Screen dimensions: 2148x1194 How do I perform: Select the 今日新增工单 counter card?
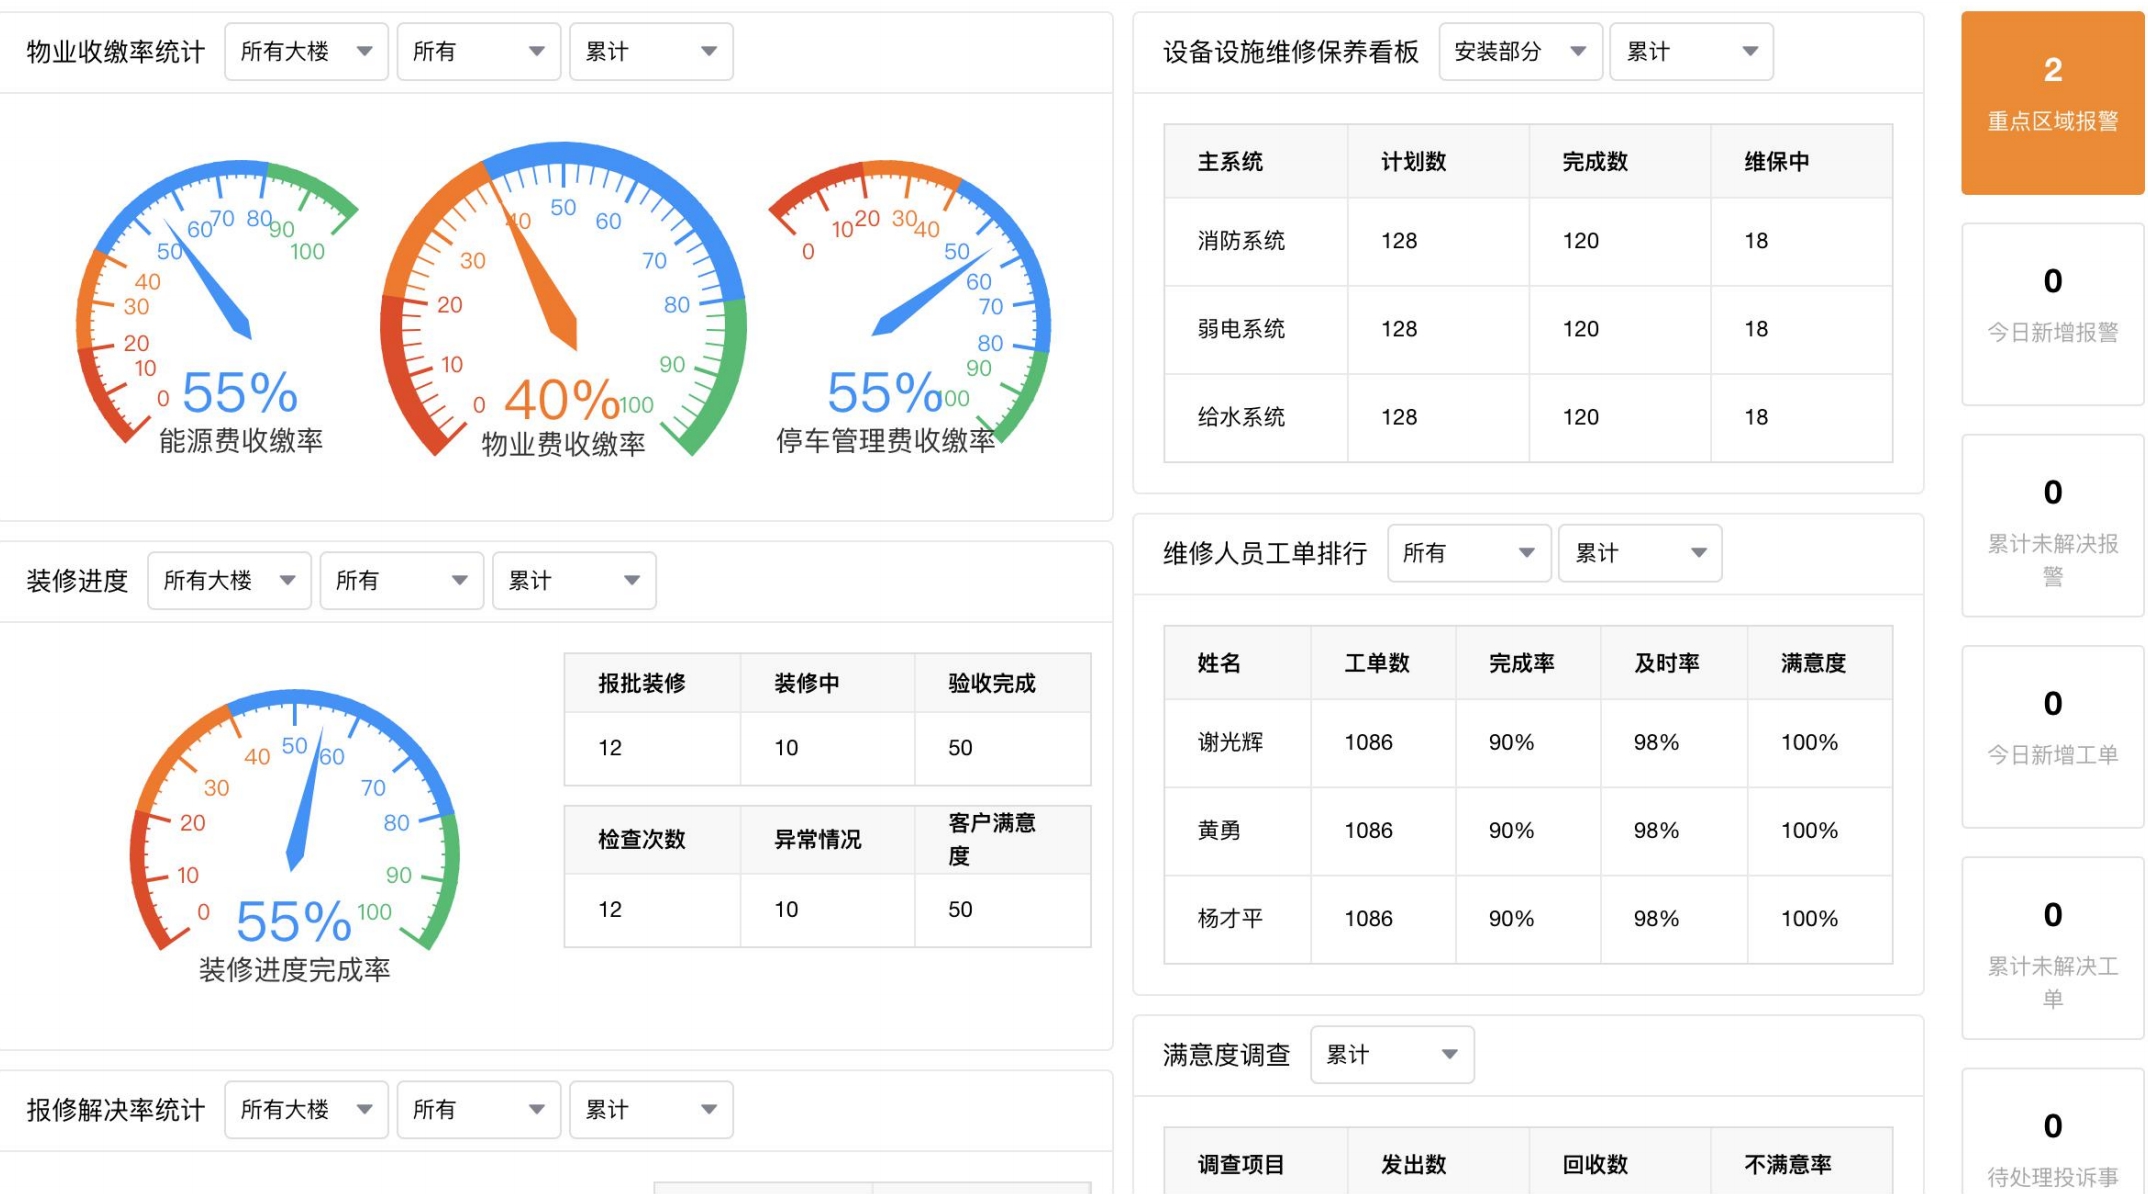pos(2052,736)
